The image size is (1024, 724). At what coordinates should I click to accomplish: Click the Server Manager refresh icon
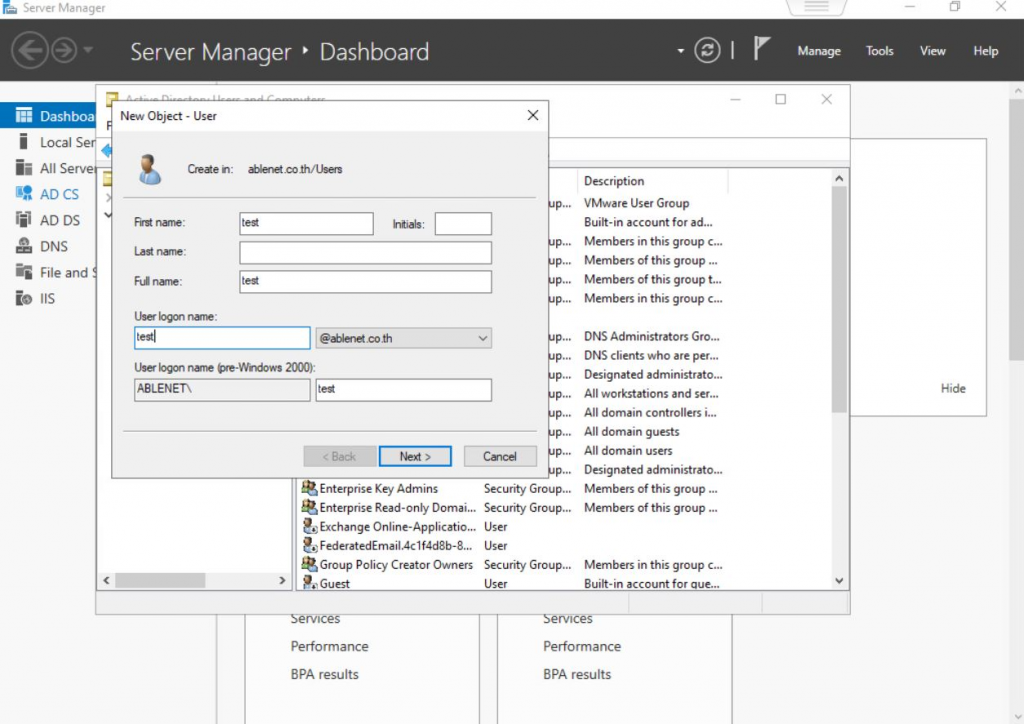pyautogui.click(x=707, y=51)
